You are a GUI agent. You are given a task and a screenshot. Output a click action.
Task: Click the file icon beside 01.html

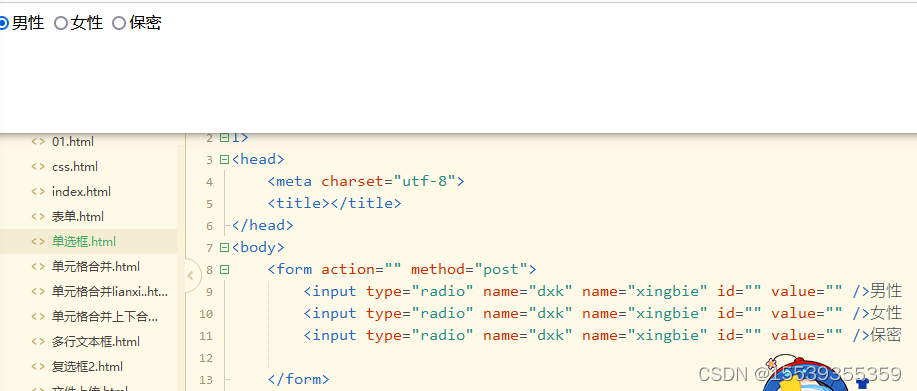[x=38, y=141]
